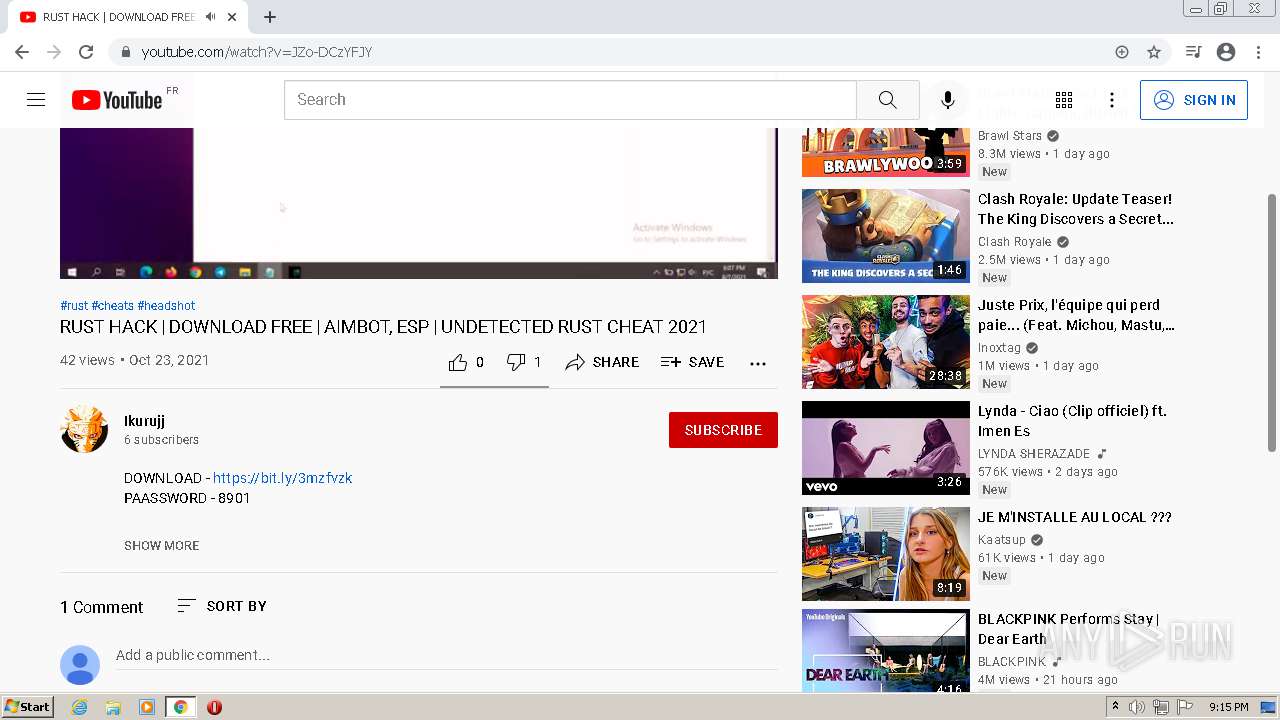Open the Clash Royale channel name
The image size is (1280, 720).
pos(1015,242)
